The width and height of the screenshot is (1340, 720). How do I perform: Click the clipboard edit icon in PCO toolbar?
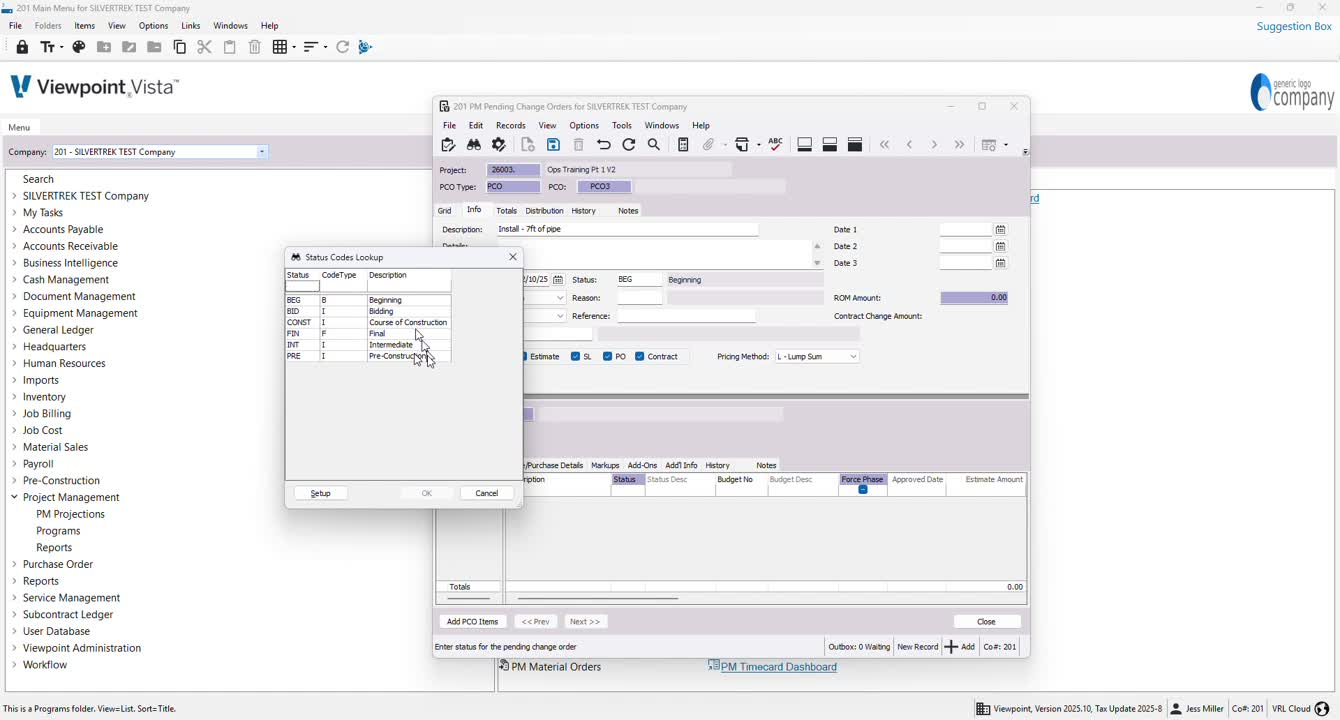[448, 145]
